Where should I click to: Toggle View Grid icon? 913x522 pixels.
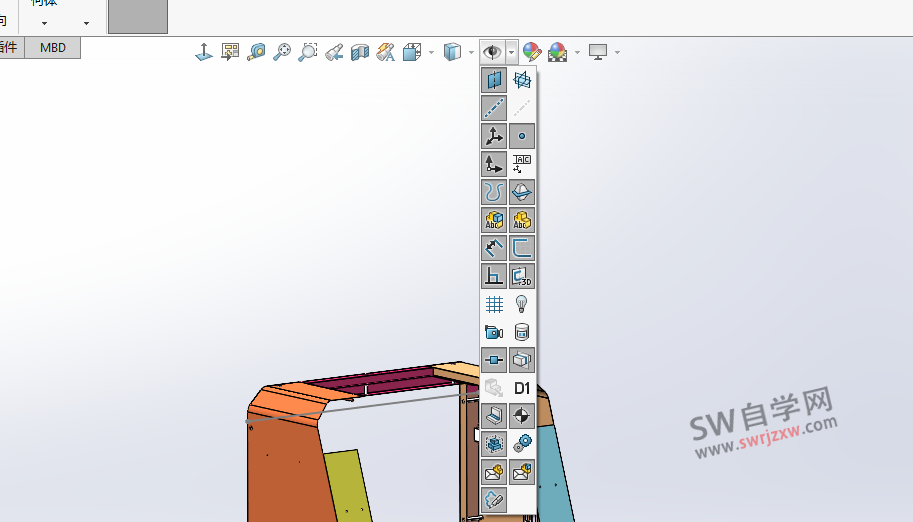(x=494, y=304)
